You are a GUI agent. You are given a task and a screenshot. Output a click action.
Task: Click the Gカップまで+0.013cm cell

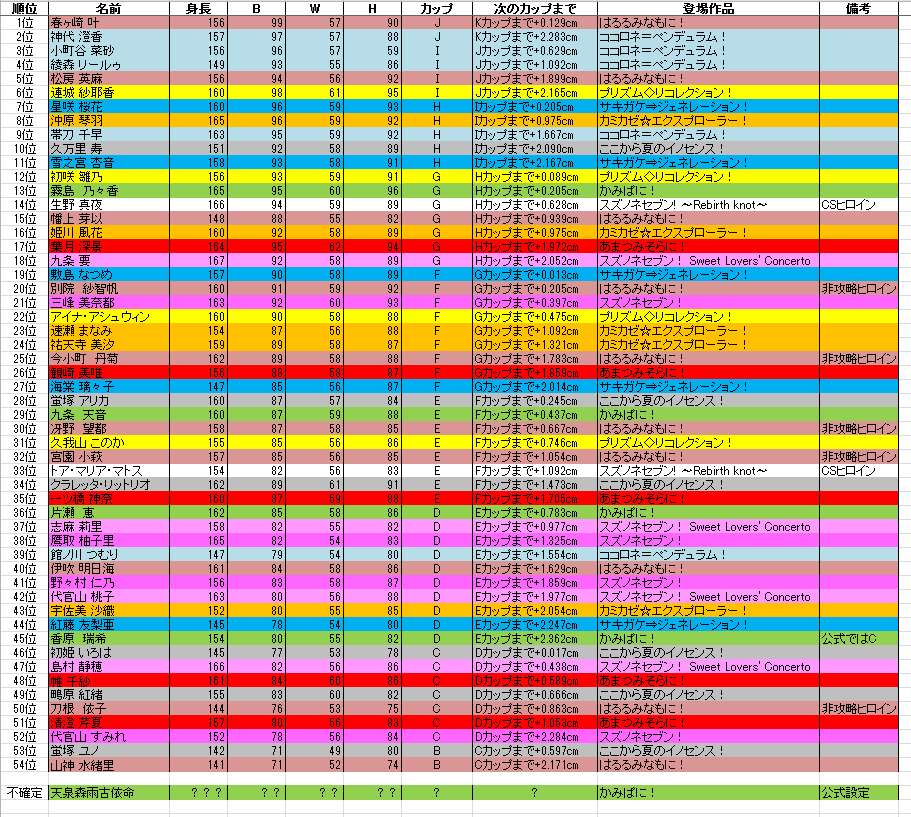click(535, 274)
